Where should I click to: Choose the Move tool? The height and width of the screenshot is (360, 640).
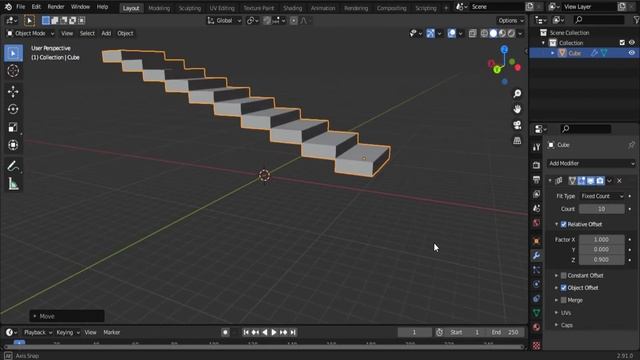[13, 91]
